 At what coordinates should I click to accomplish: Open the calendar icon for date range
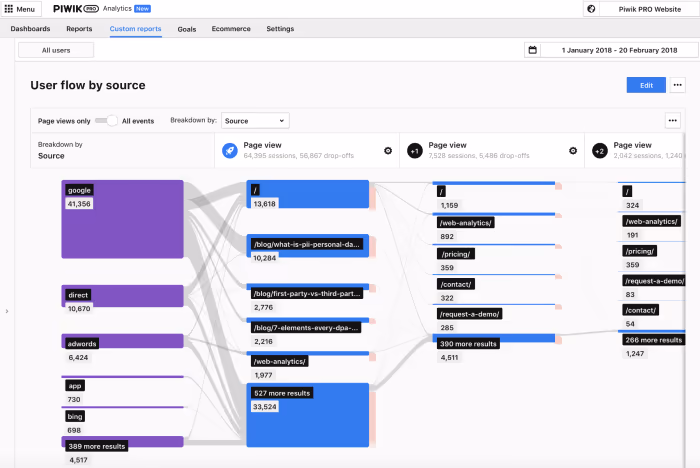(533, 50)
